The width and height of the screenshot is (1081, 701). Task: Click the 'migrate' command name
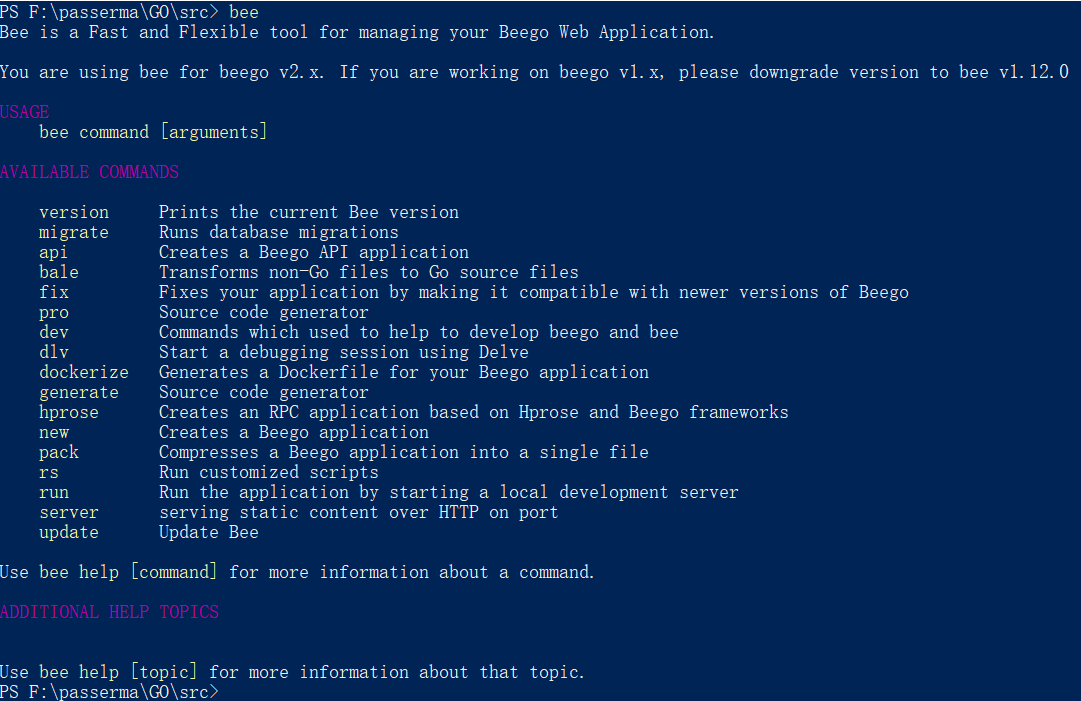(74, 232)
